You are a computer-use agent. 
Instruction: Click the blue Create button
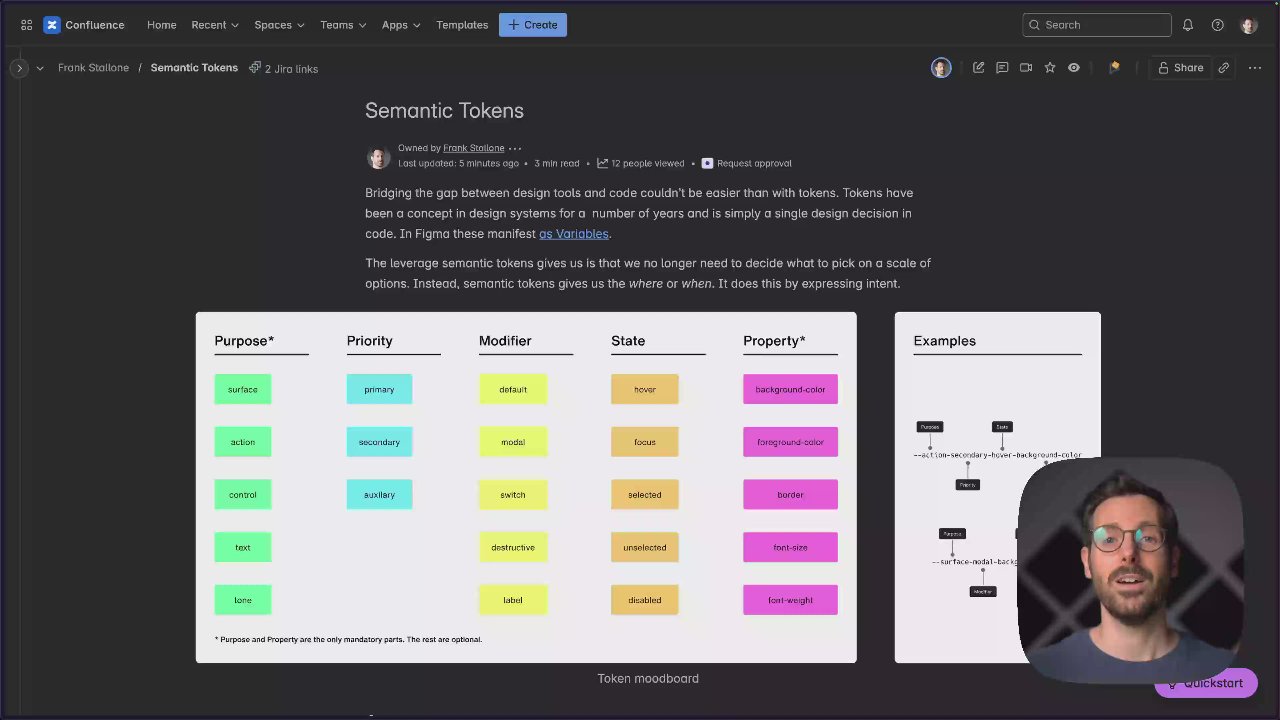click(x=533, y=25)
